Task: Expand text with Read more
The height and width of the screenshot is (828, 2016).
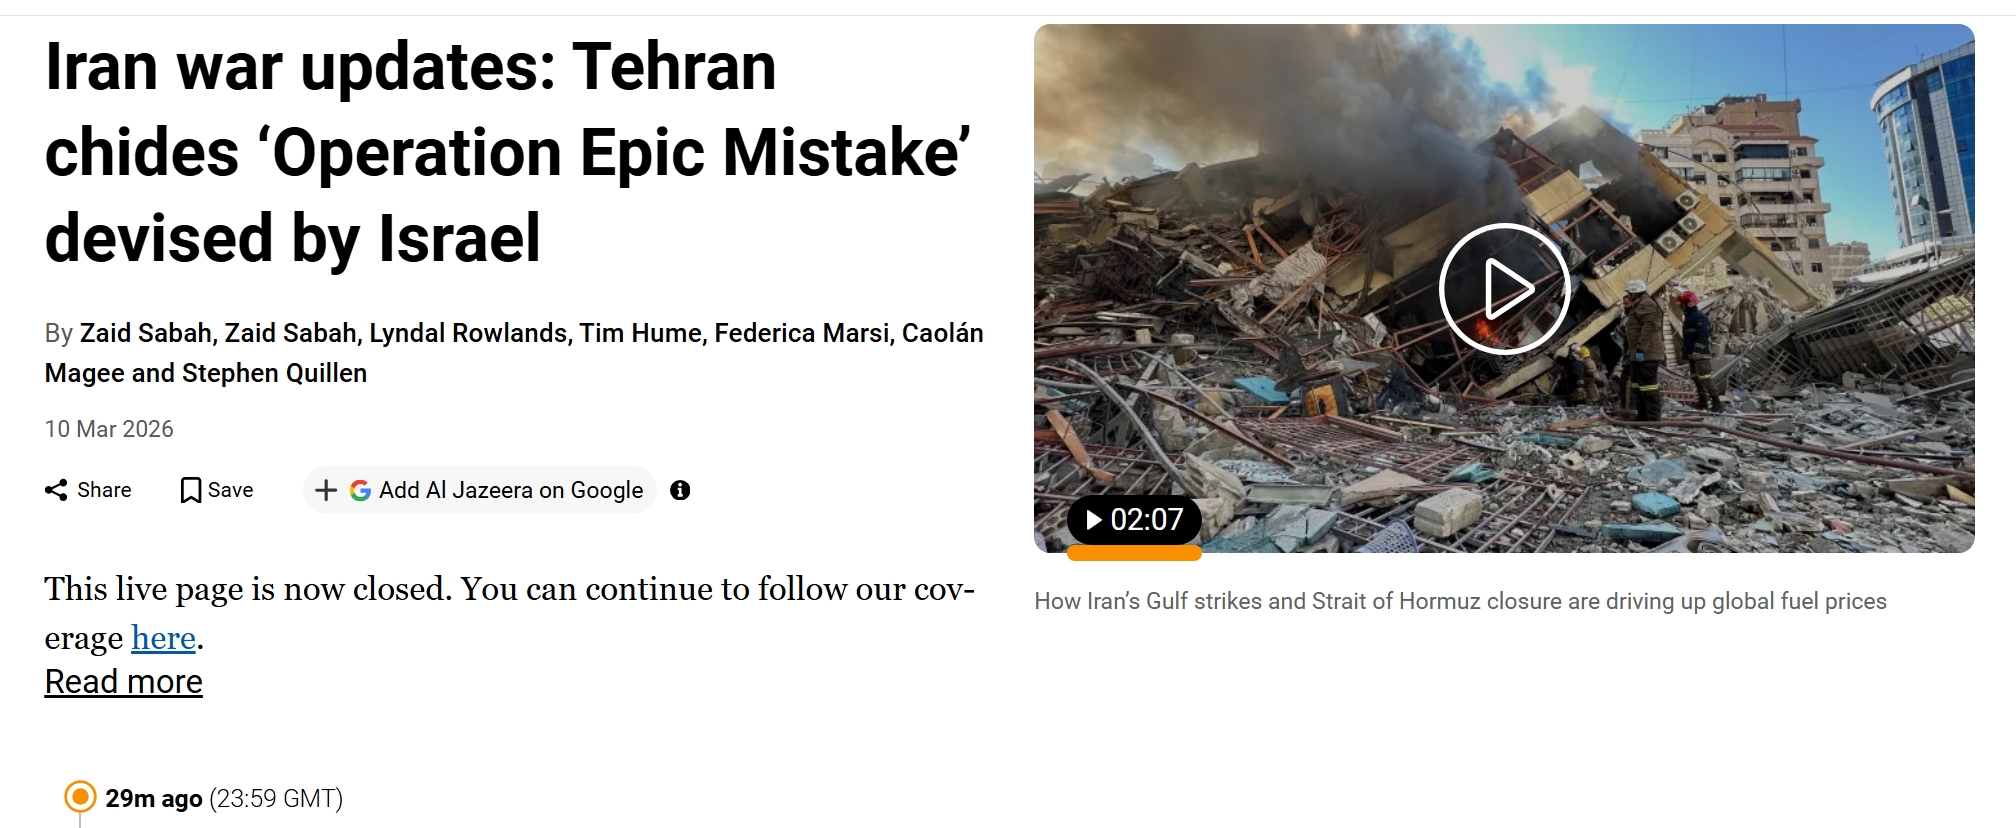Action: [x=123, y=682]
